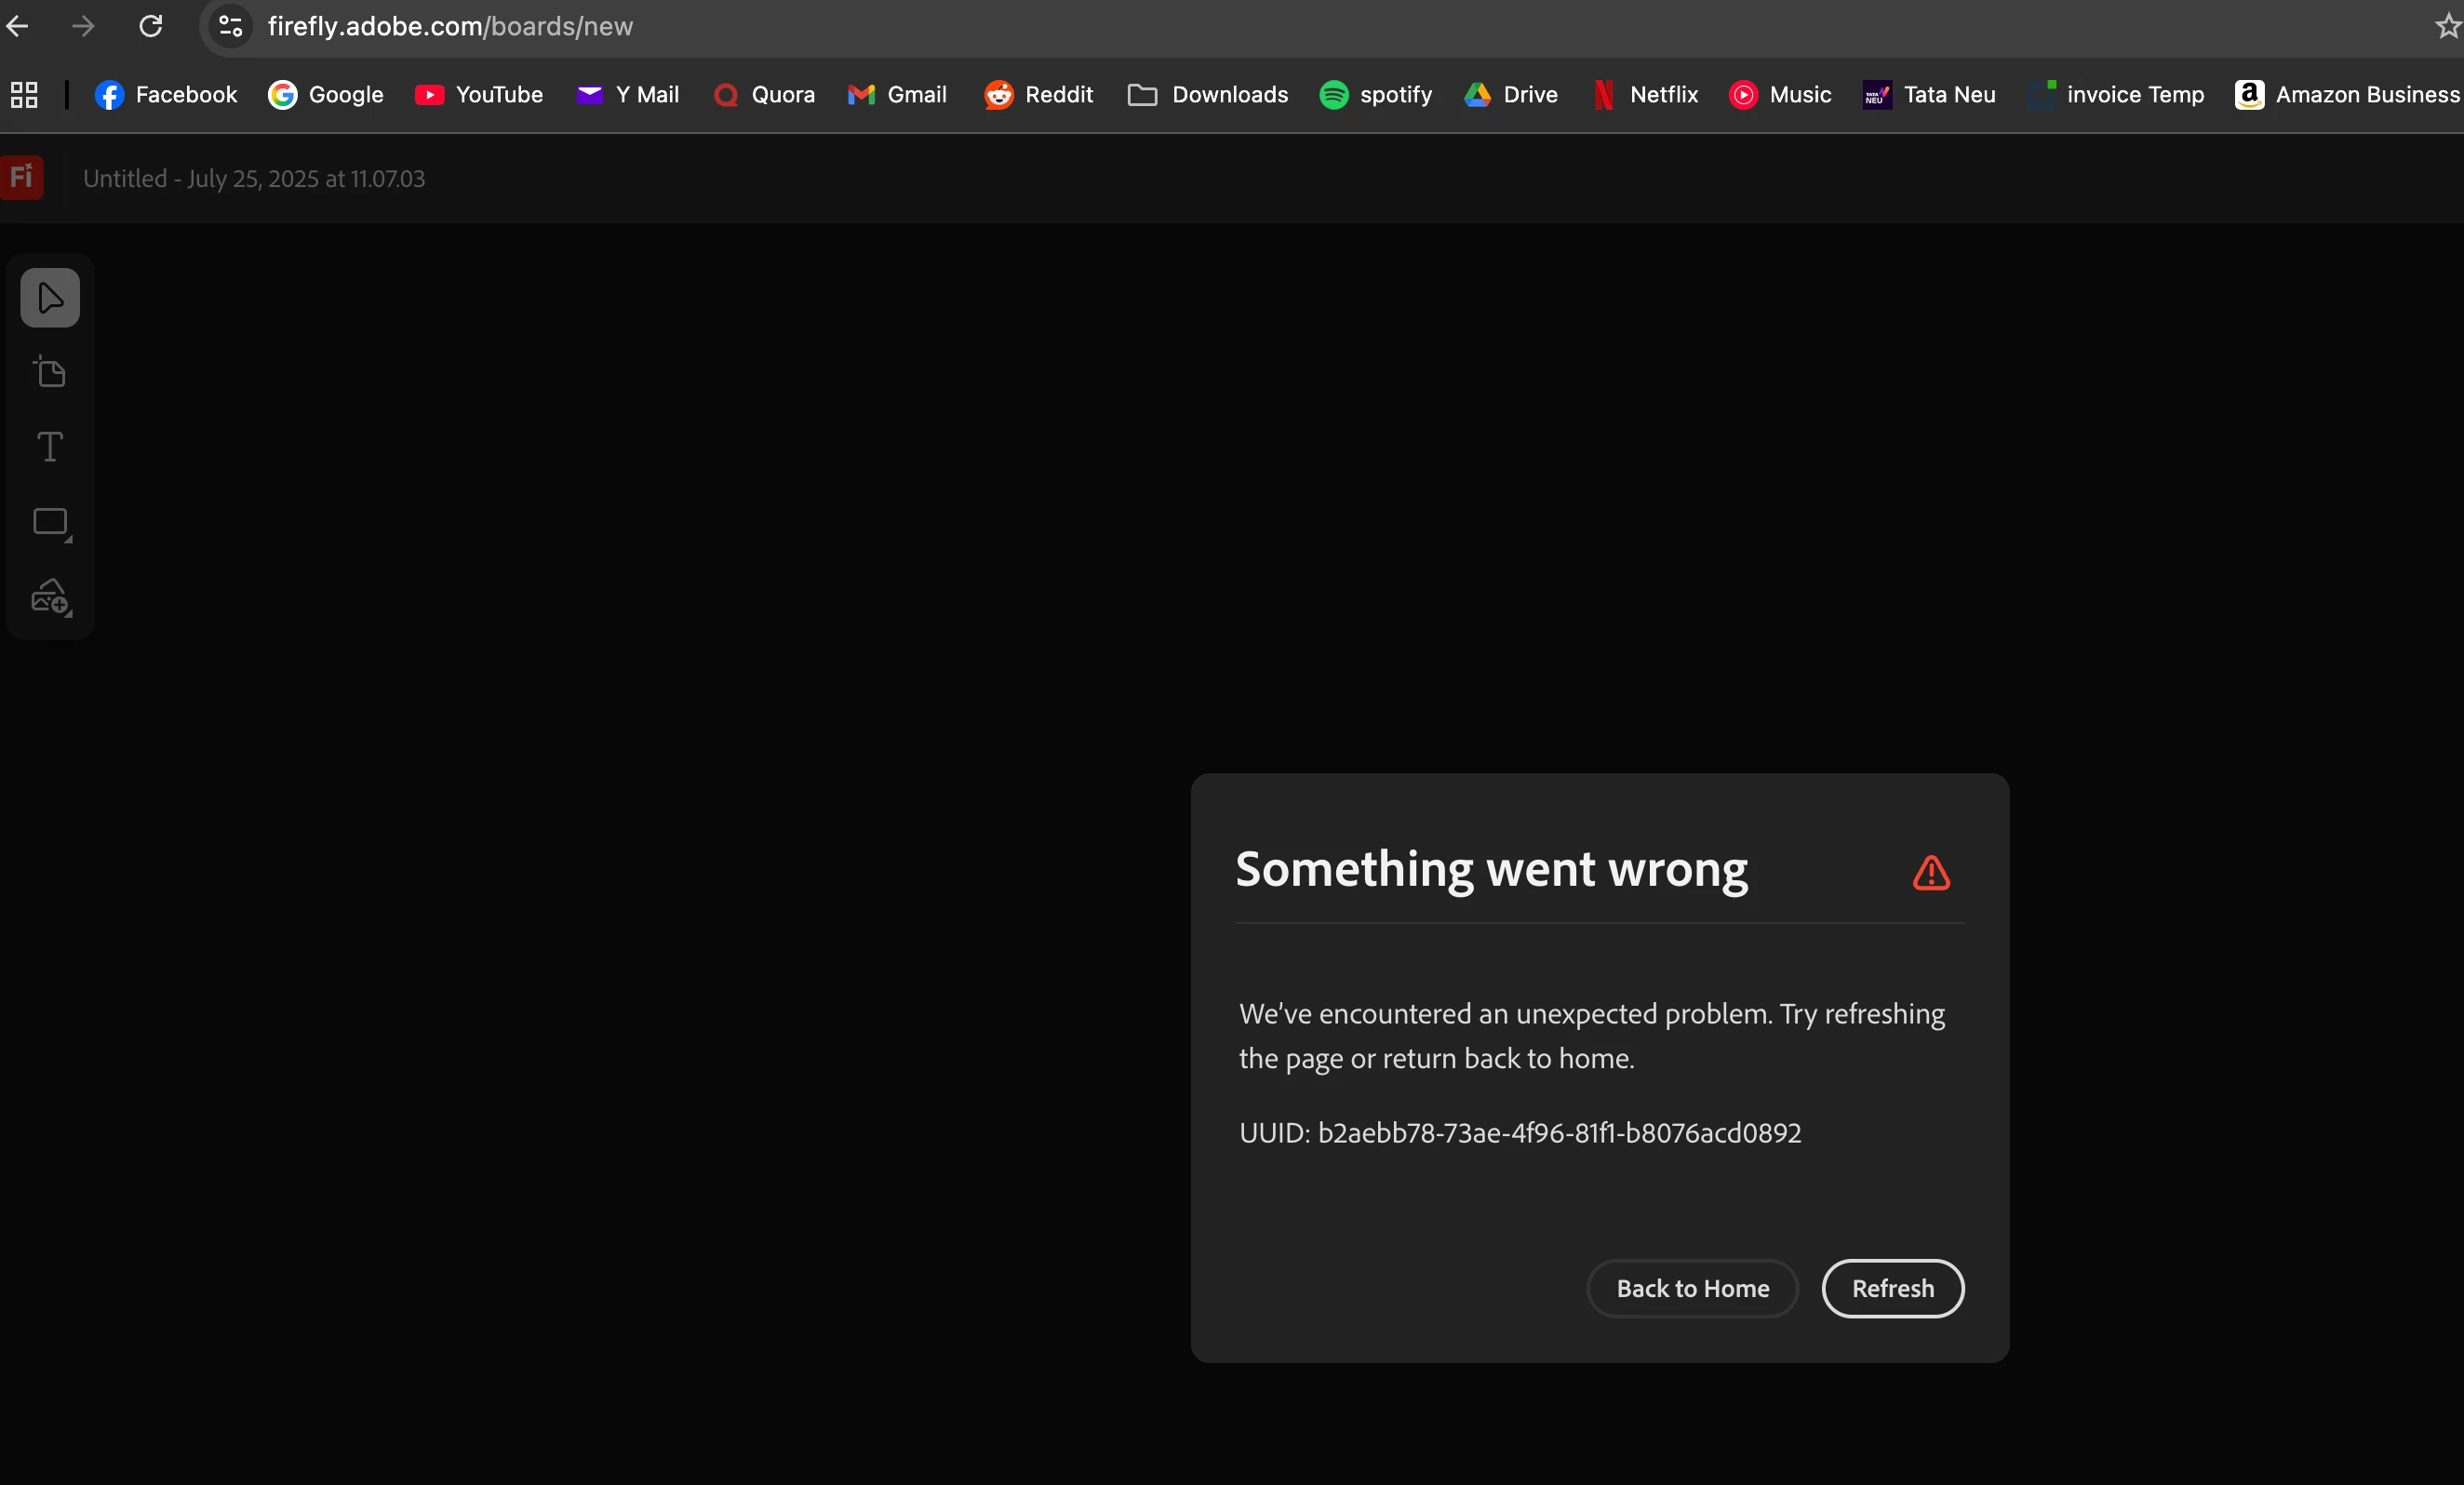
Task: Open the YouTube bookmark
Action: point(479,95)
